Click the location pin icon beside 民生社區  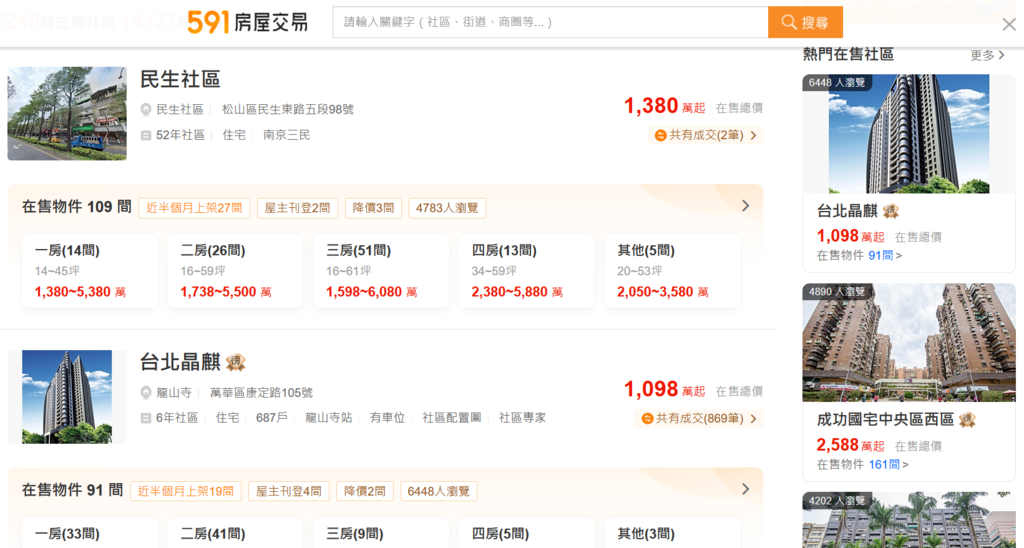[x=146, y=110]
